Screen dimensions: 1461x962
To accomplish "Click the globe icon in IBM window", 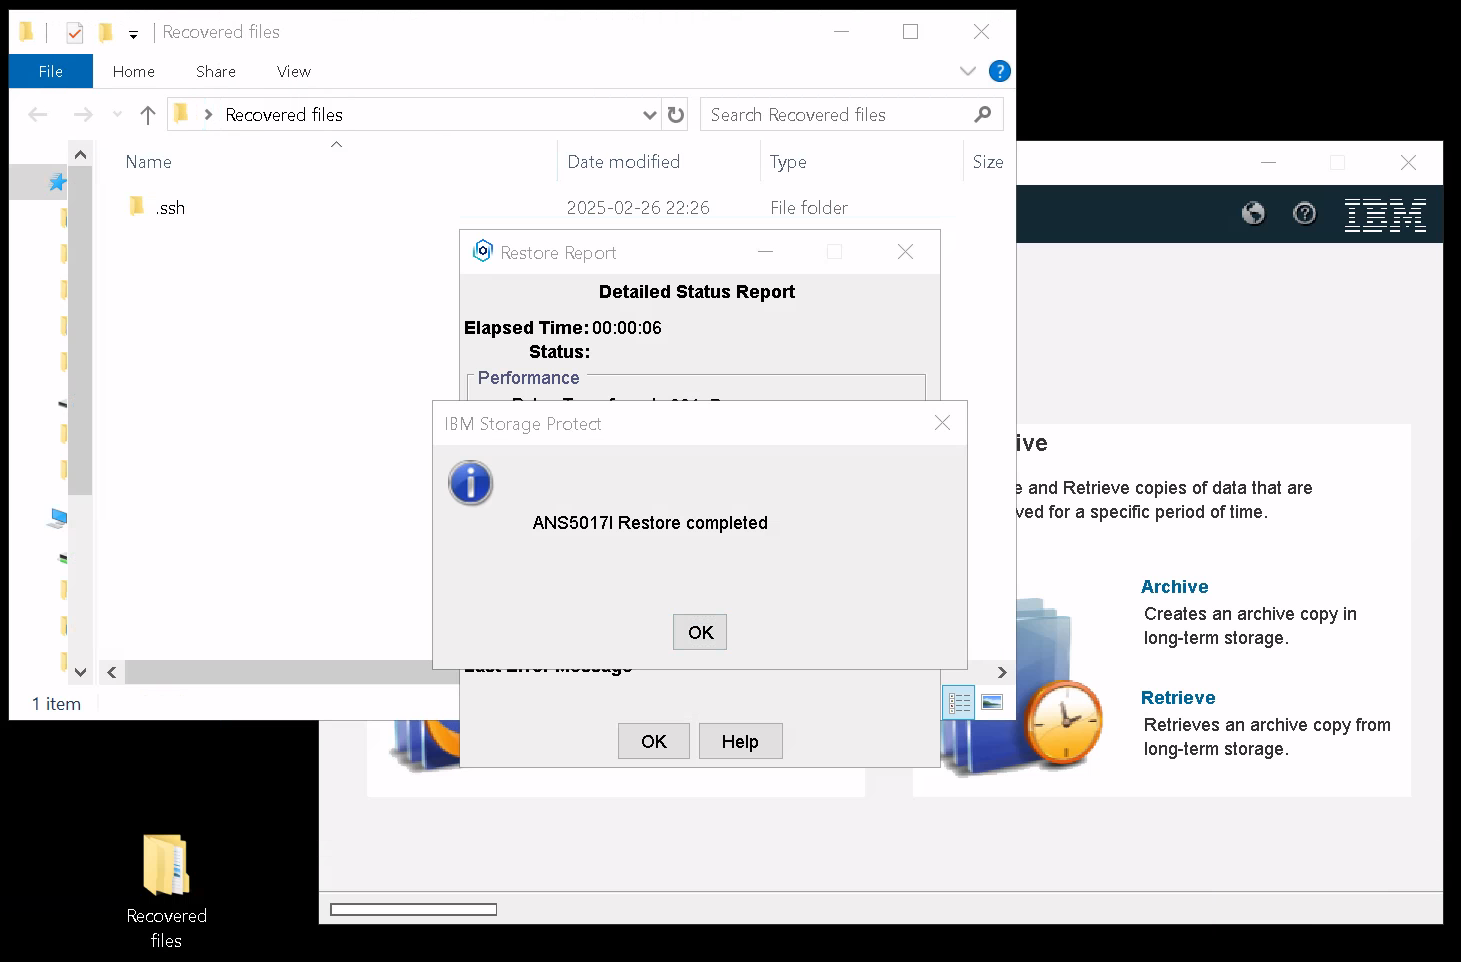I will coord(1253,213).
